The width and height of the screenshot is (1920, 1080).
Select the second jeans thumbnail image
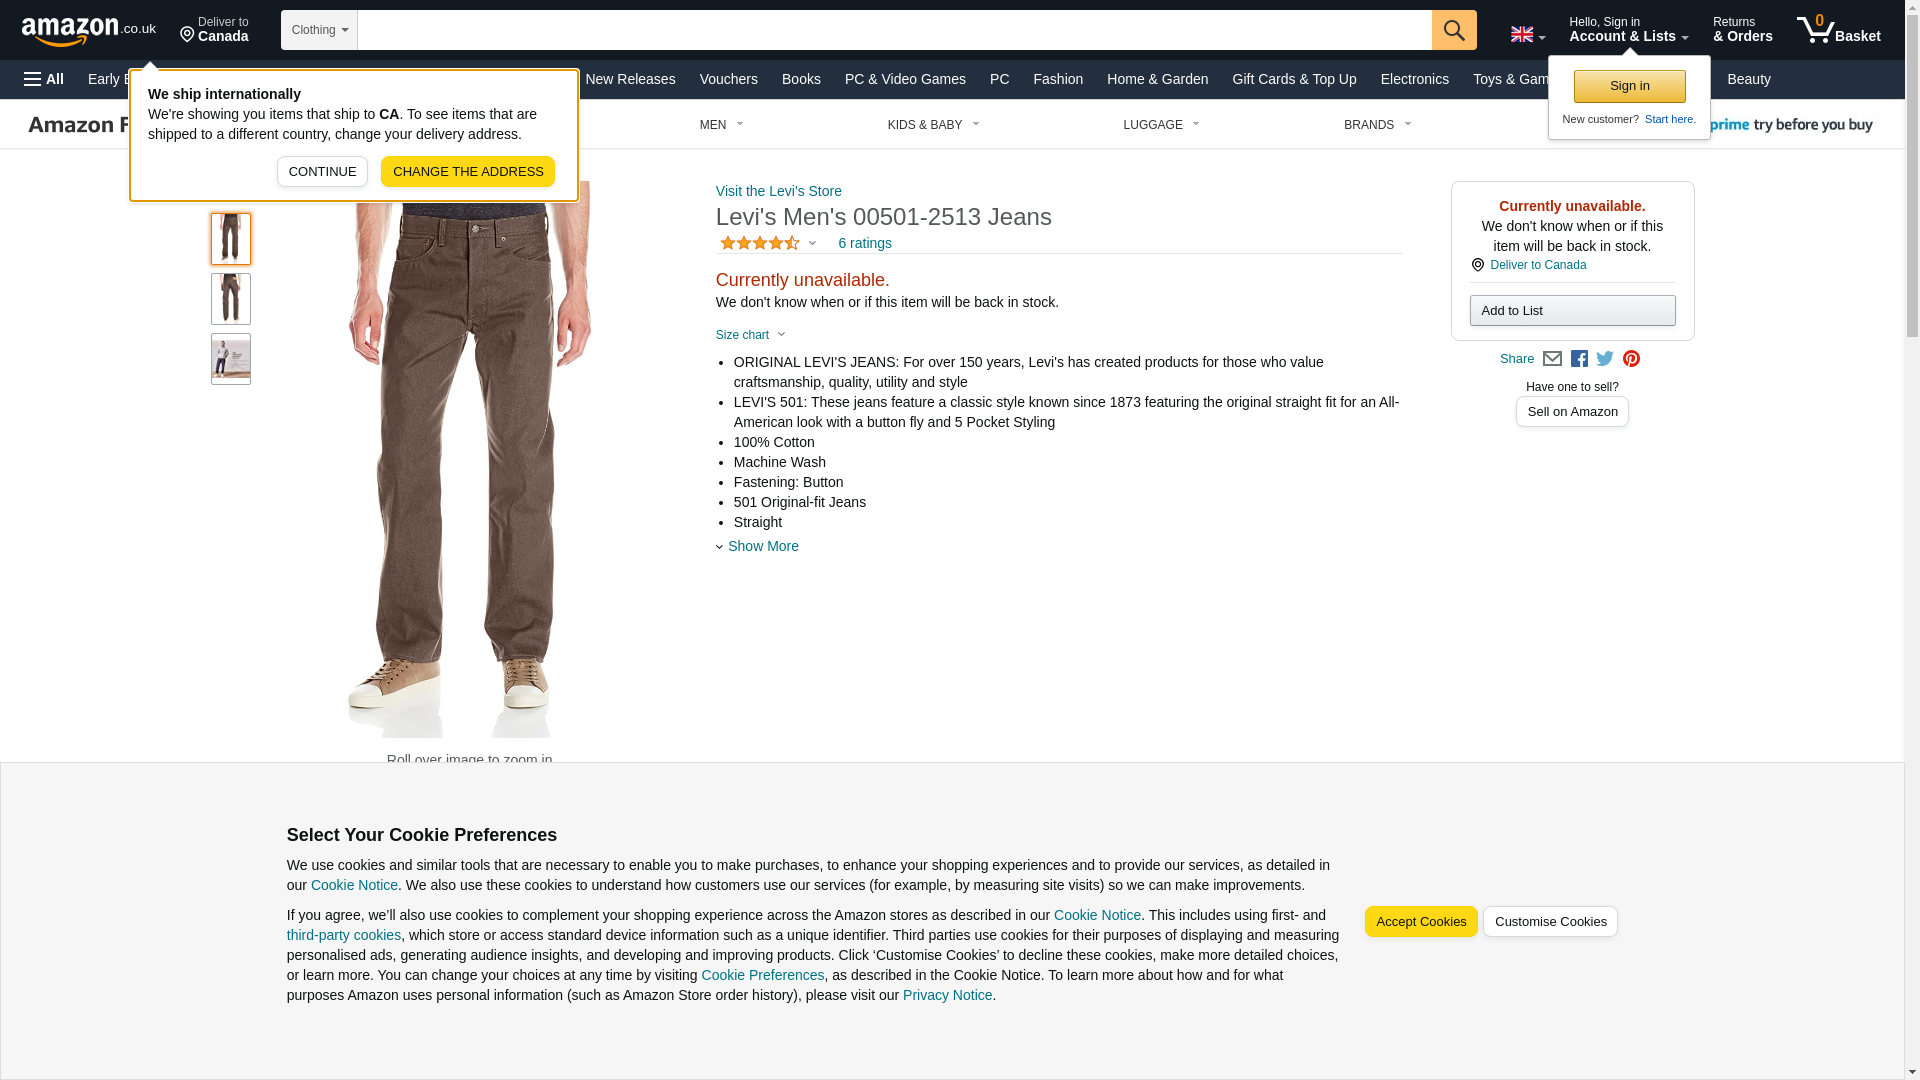231,299
